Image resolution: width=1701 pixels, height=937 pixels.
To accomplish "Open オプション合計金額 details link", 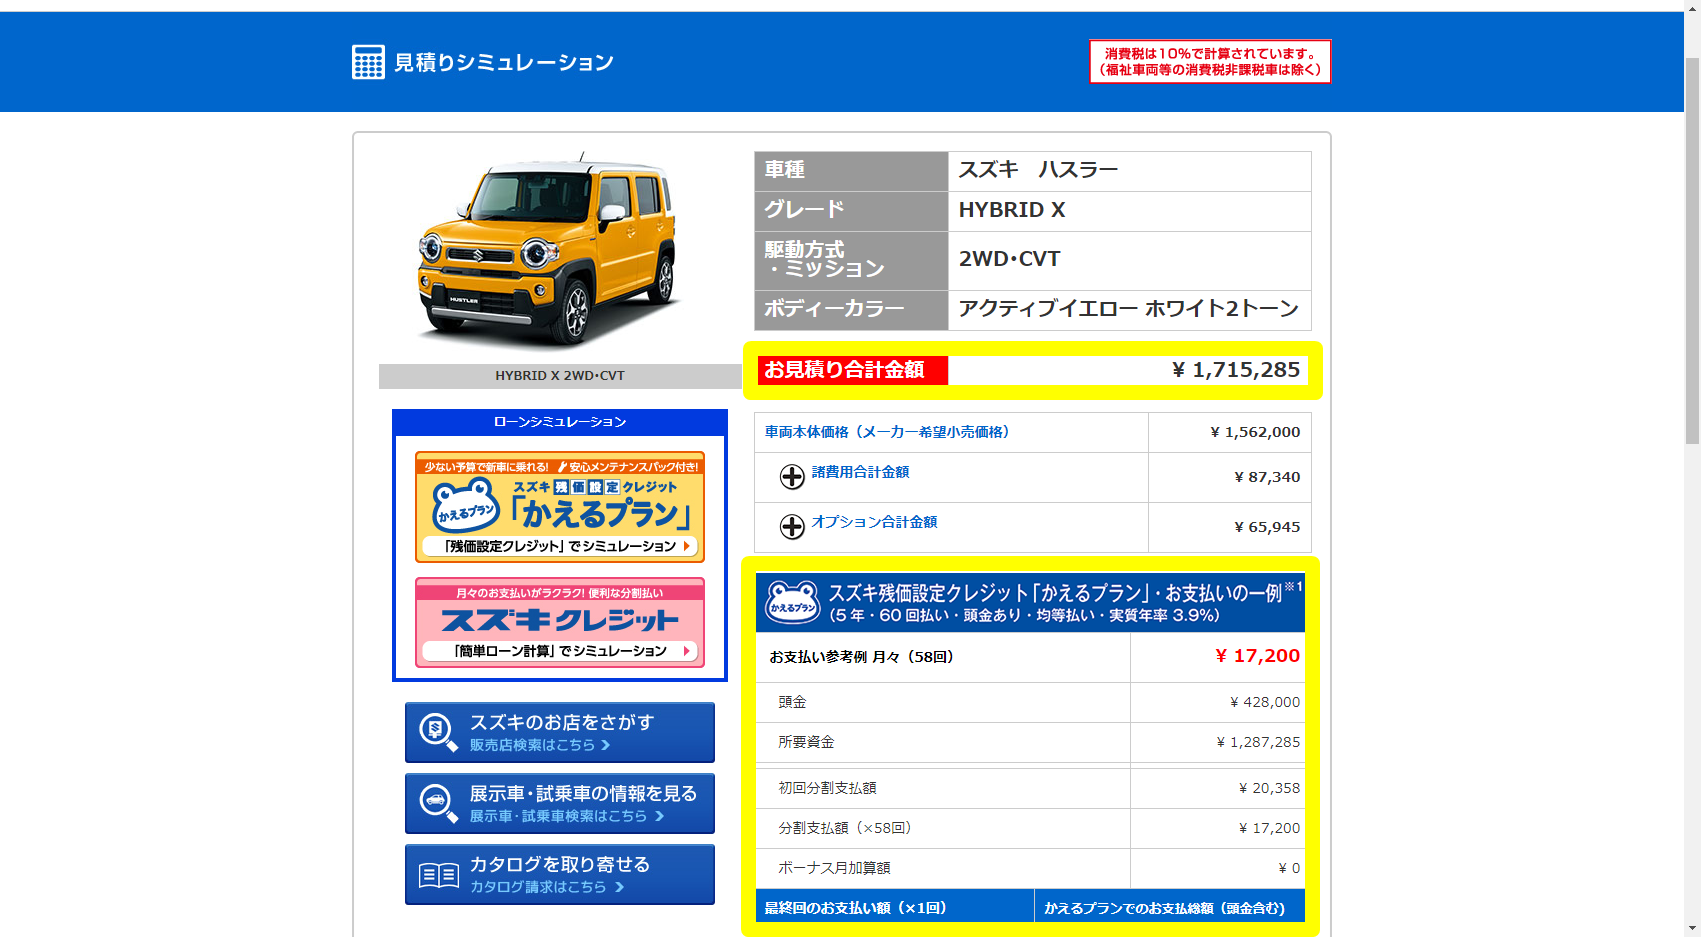I will pyautogui.click(x=874, y=522).
